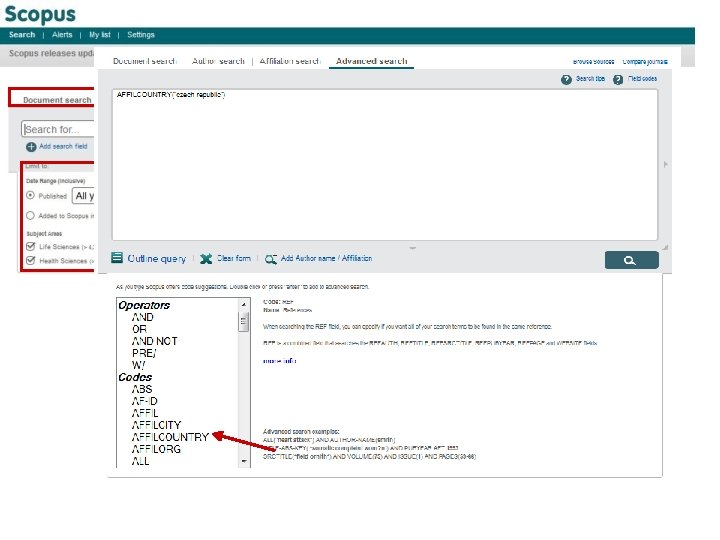Select the AFFILORG code

[x=156, y=449]
